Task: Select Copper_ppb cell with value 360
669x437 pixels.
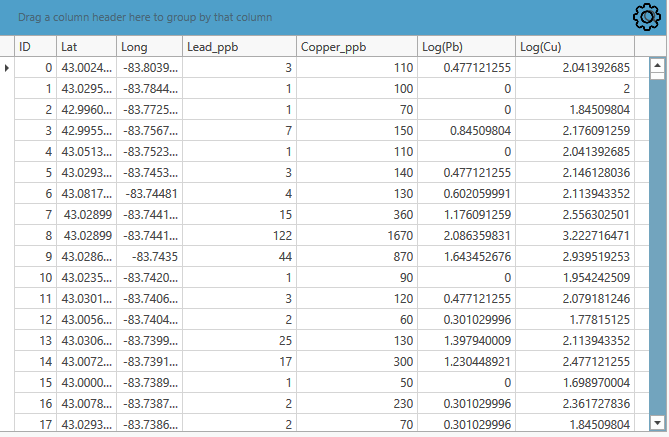Action: pos(357,215)
